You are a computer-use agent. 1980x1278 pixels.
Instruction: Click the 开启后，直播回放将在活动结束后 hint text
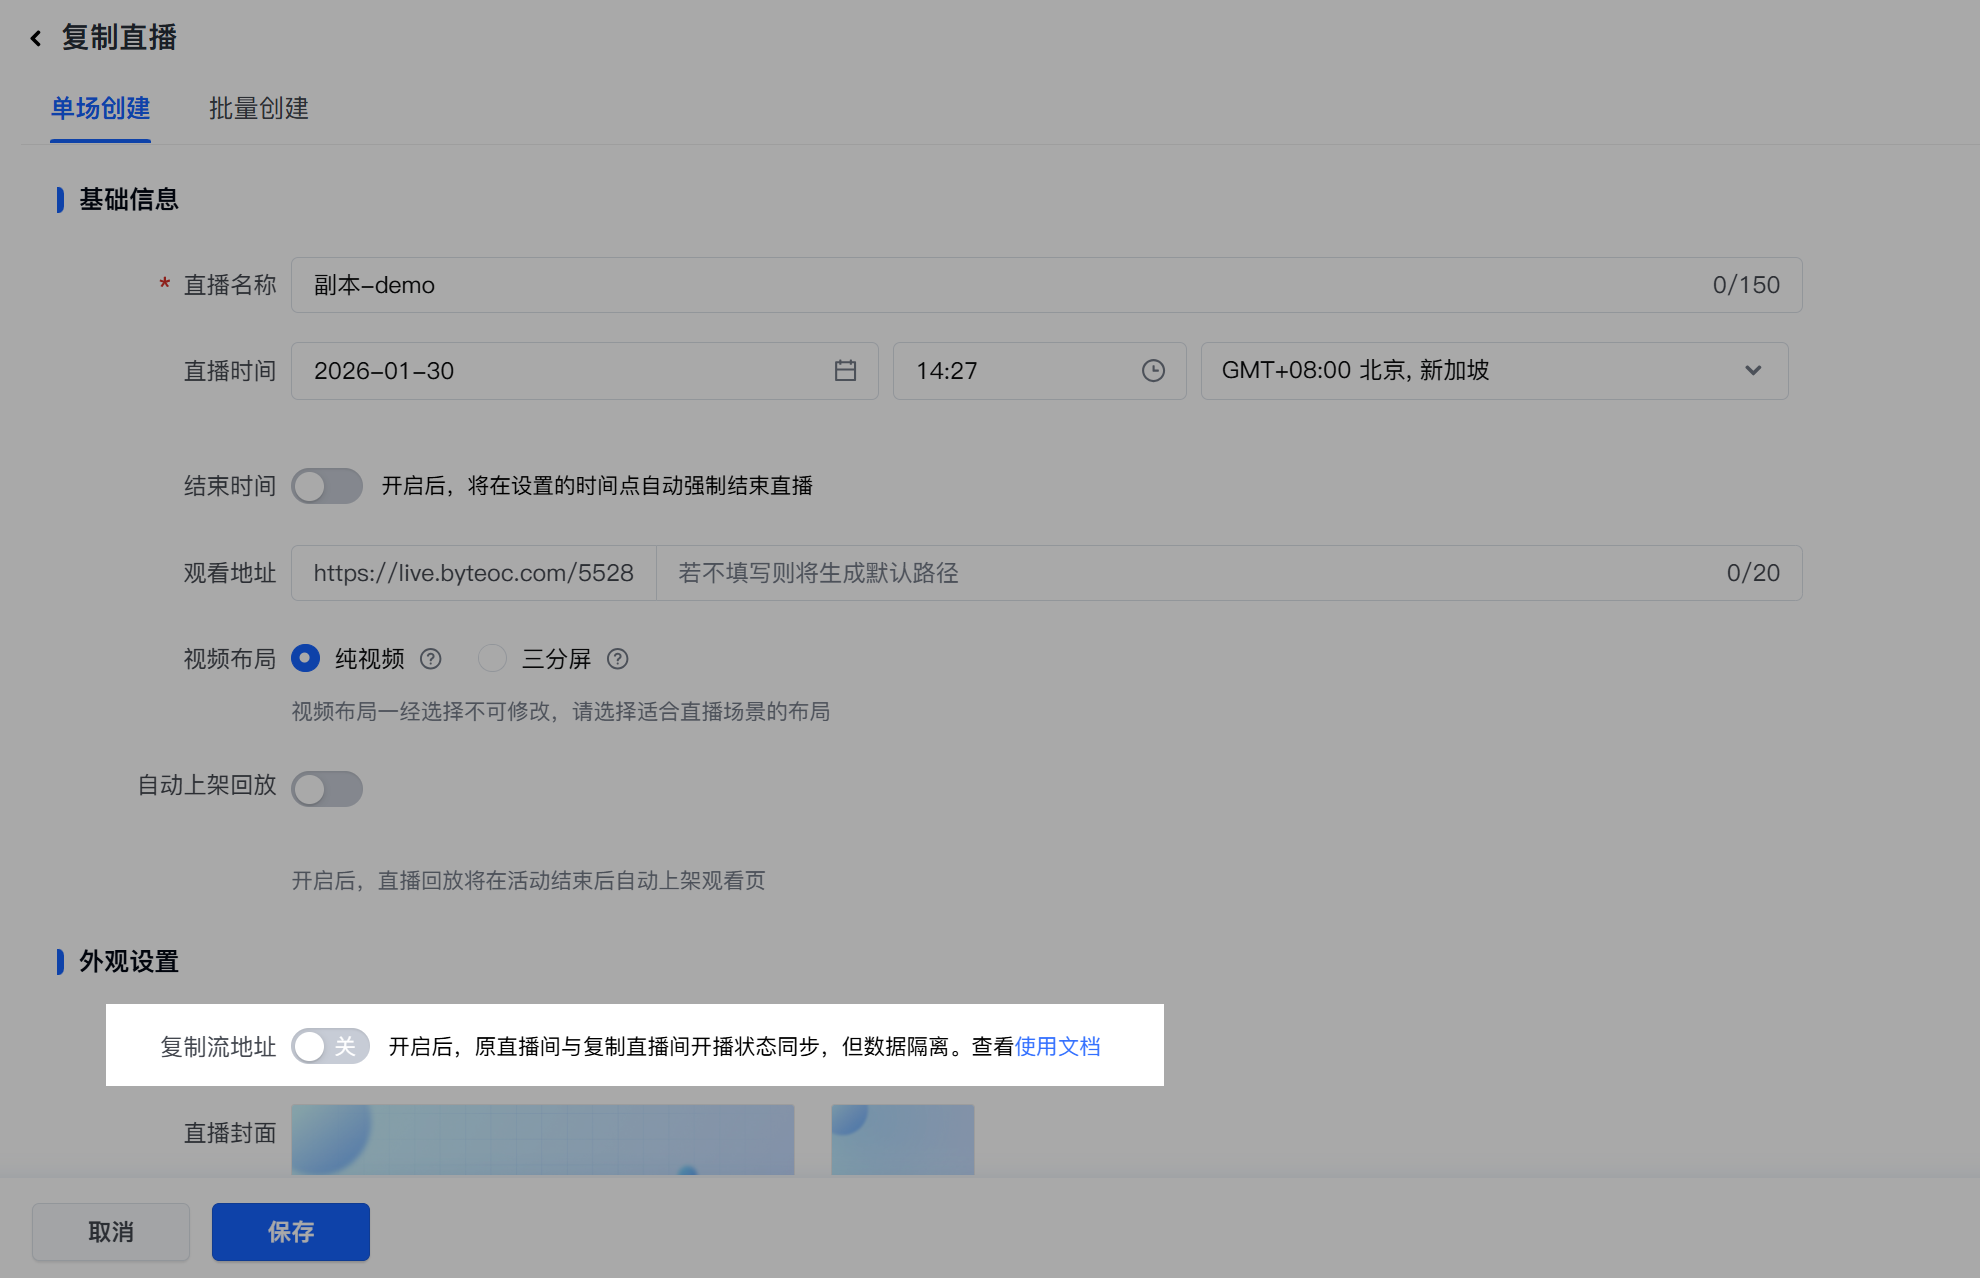[x=528, y=880]
